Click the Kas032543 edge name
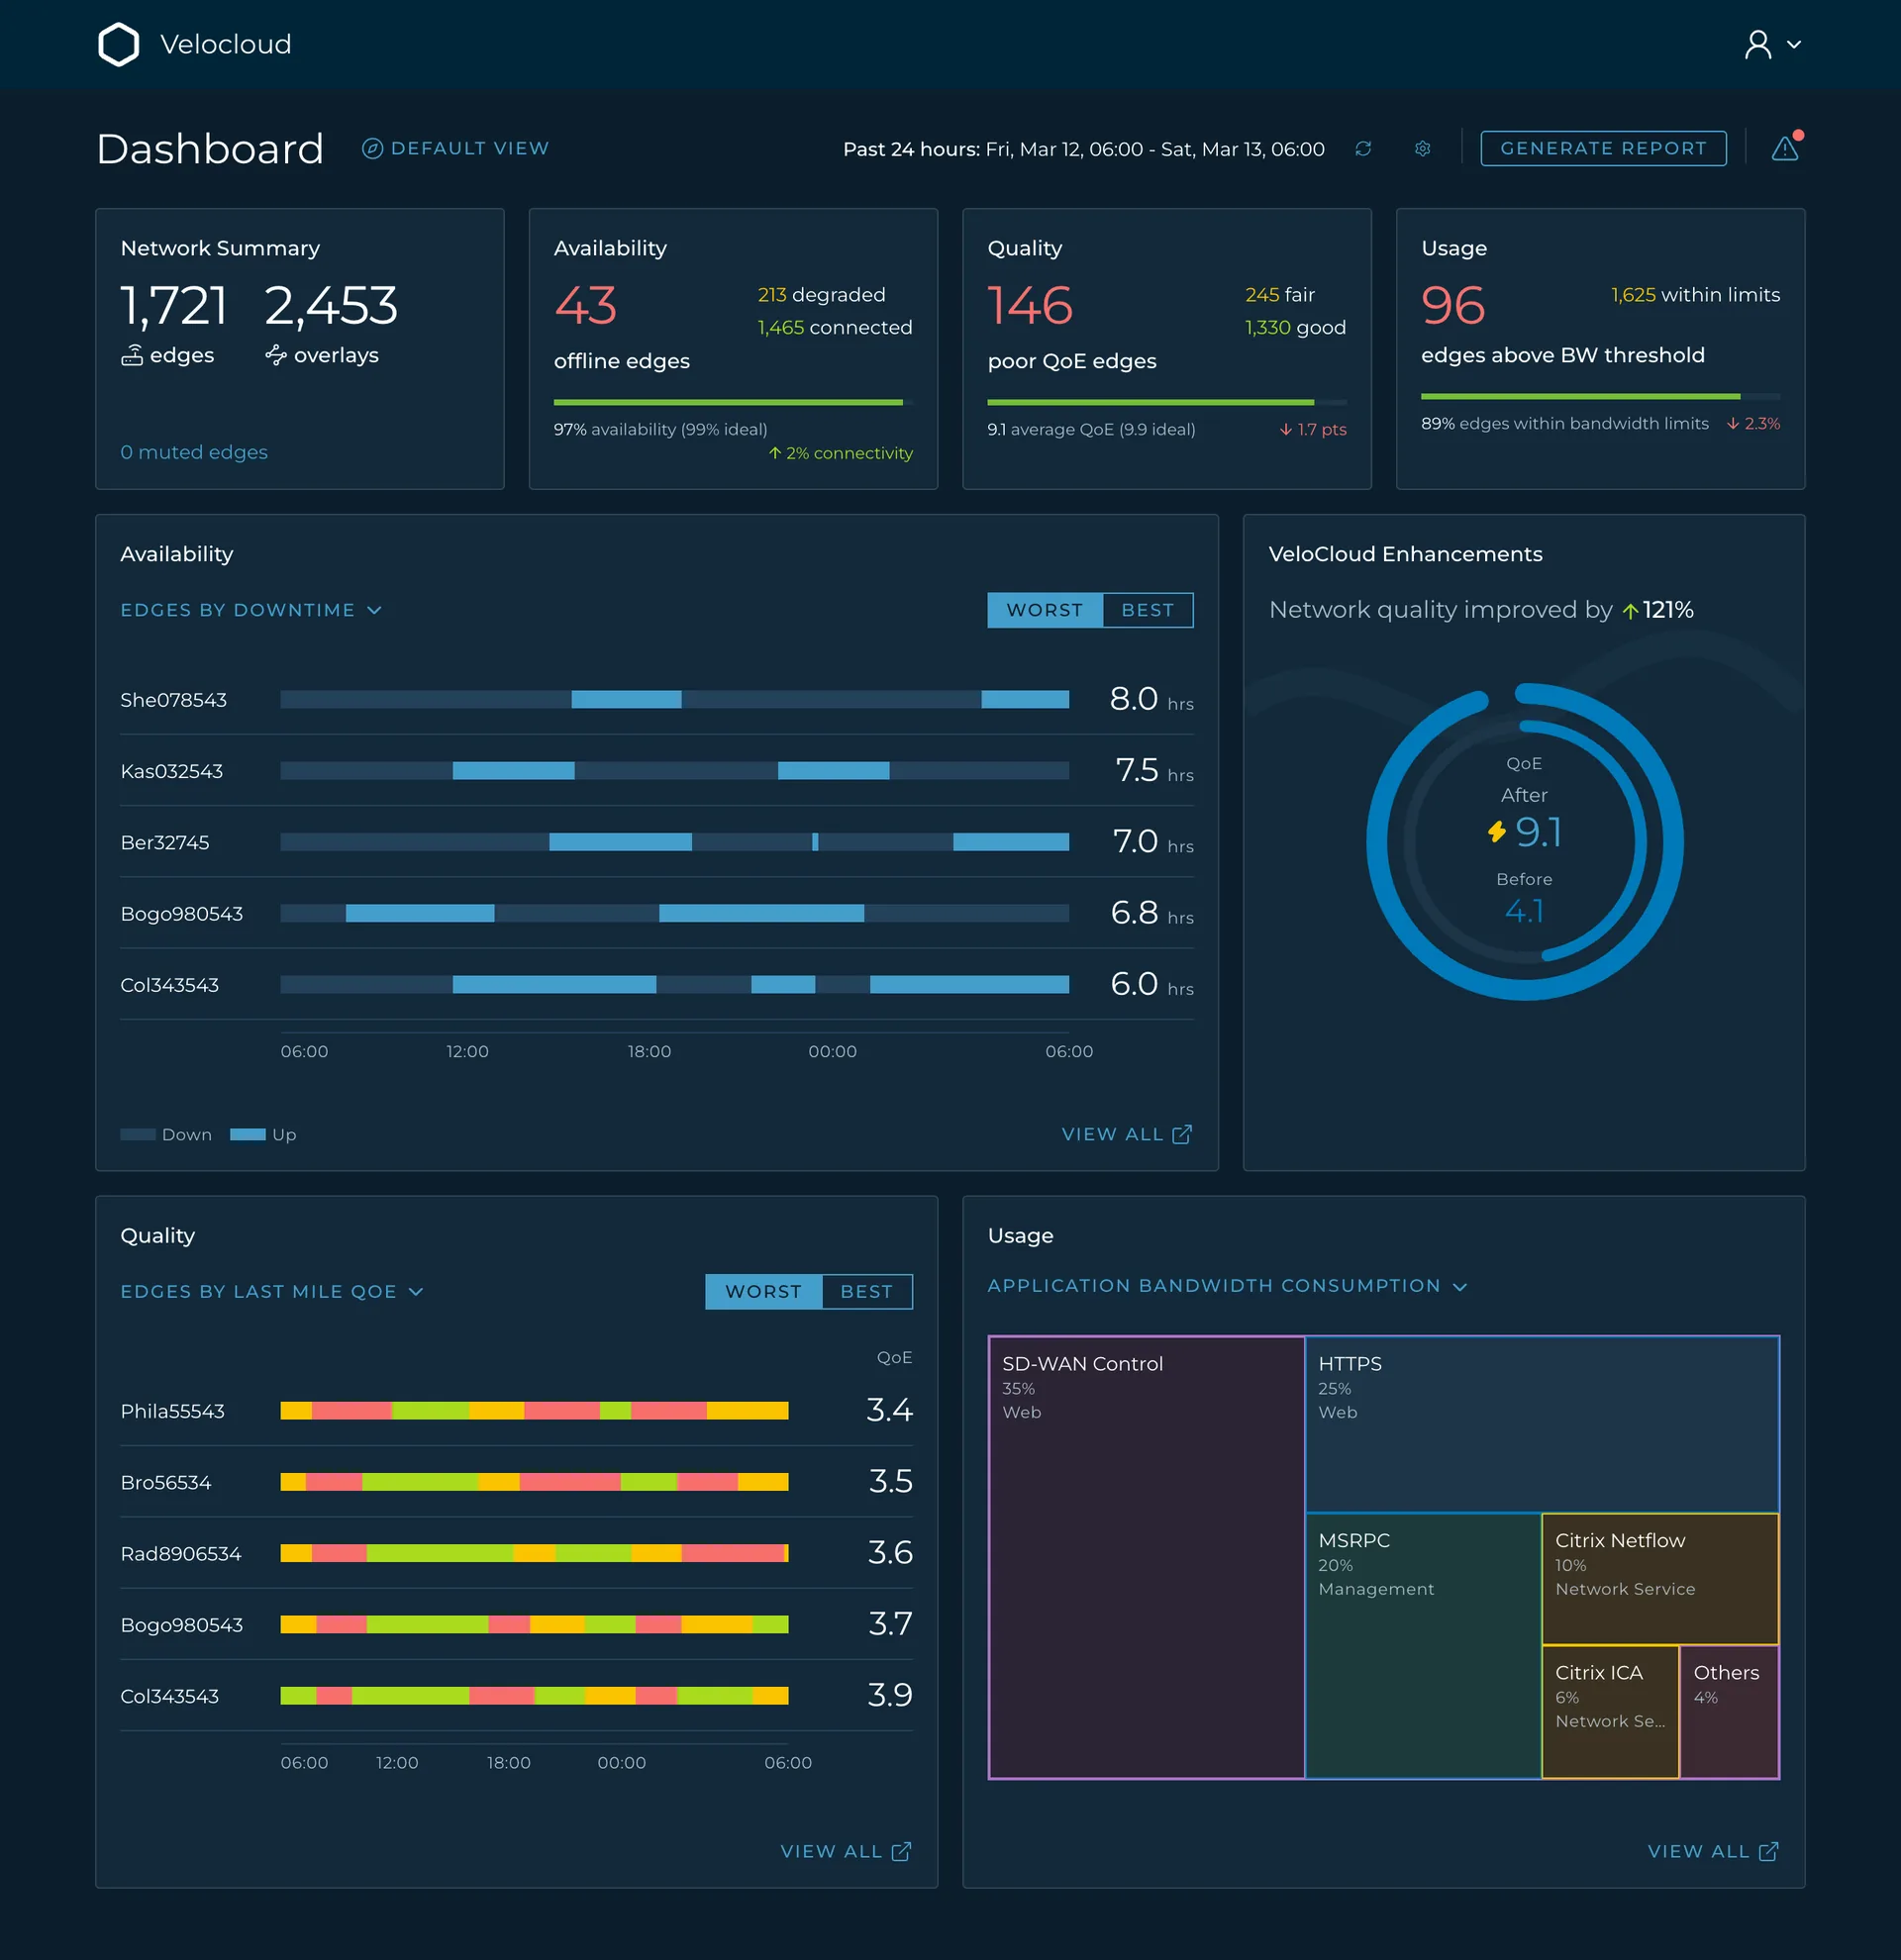The width and height of the screenshot is (1901, 1960). [x=171, y=771]
